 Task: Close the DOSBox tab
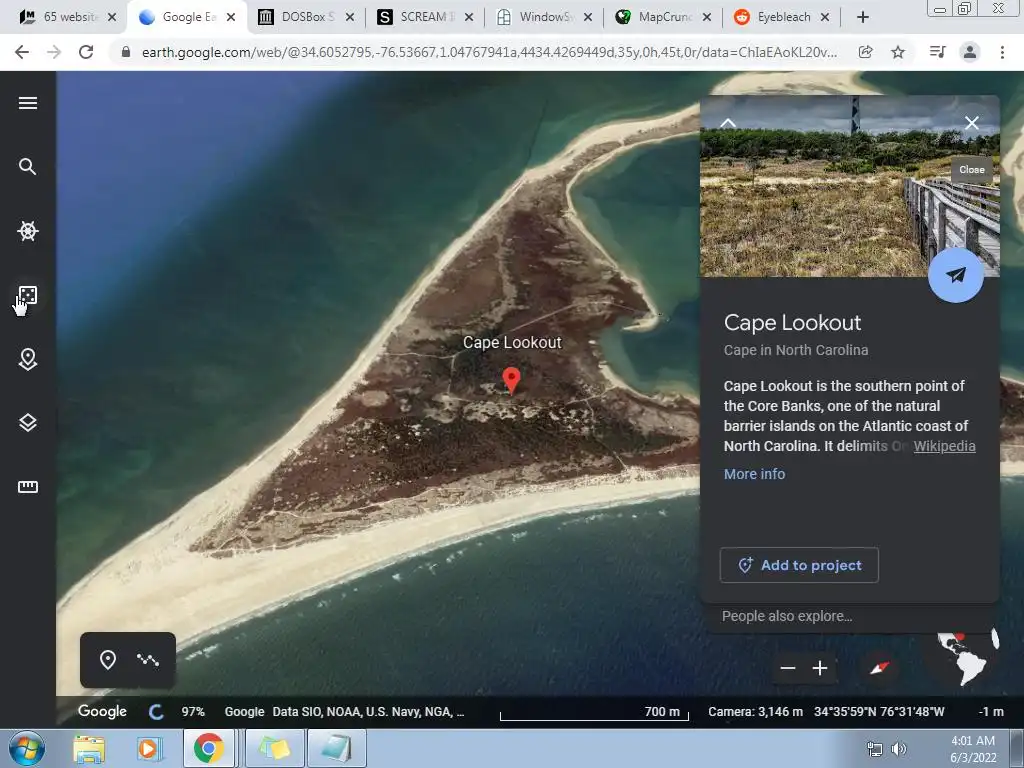[349, 17]
